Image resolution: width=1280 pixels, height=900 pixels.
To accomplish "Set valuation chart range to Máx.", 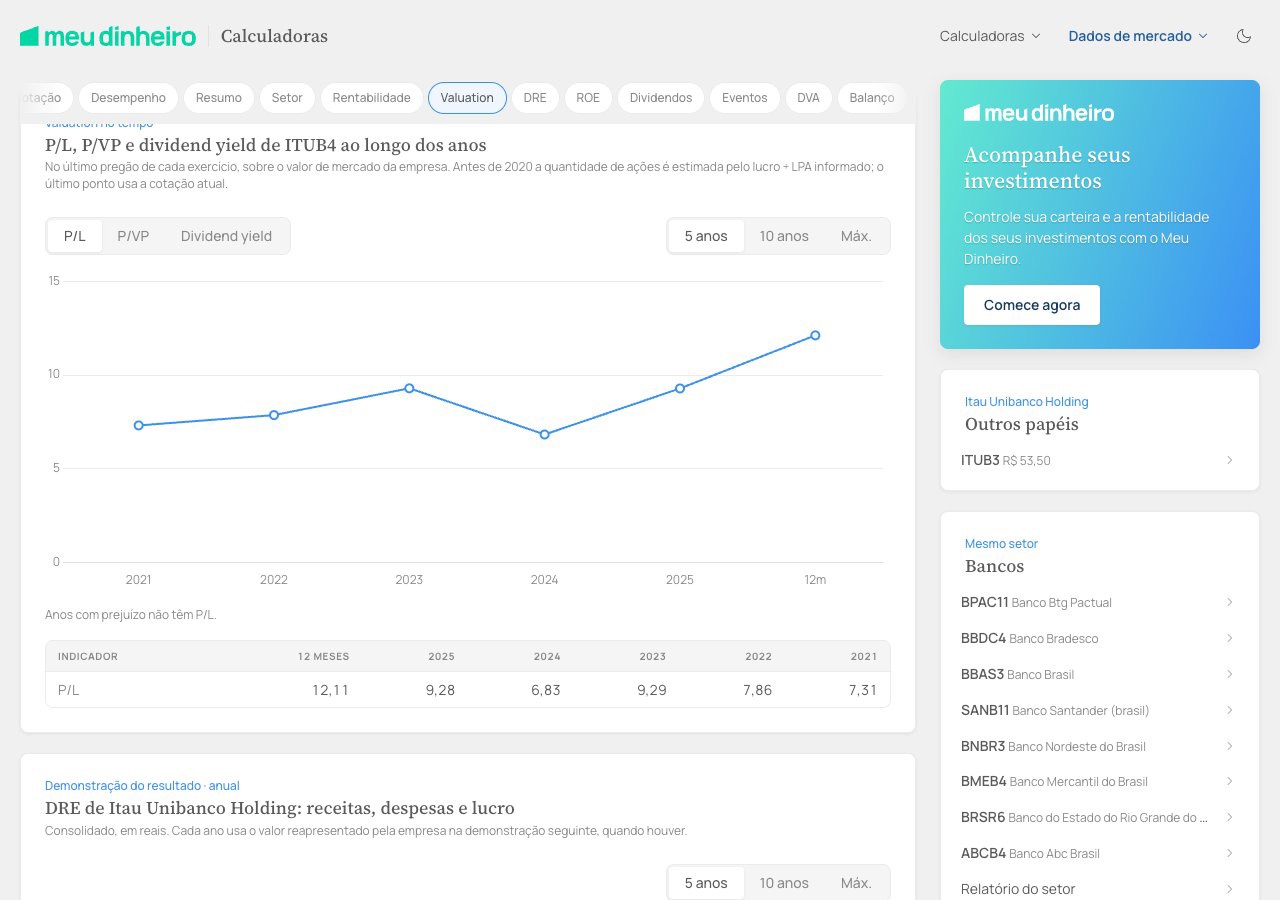I will point(856,236).
